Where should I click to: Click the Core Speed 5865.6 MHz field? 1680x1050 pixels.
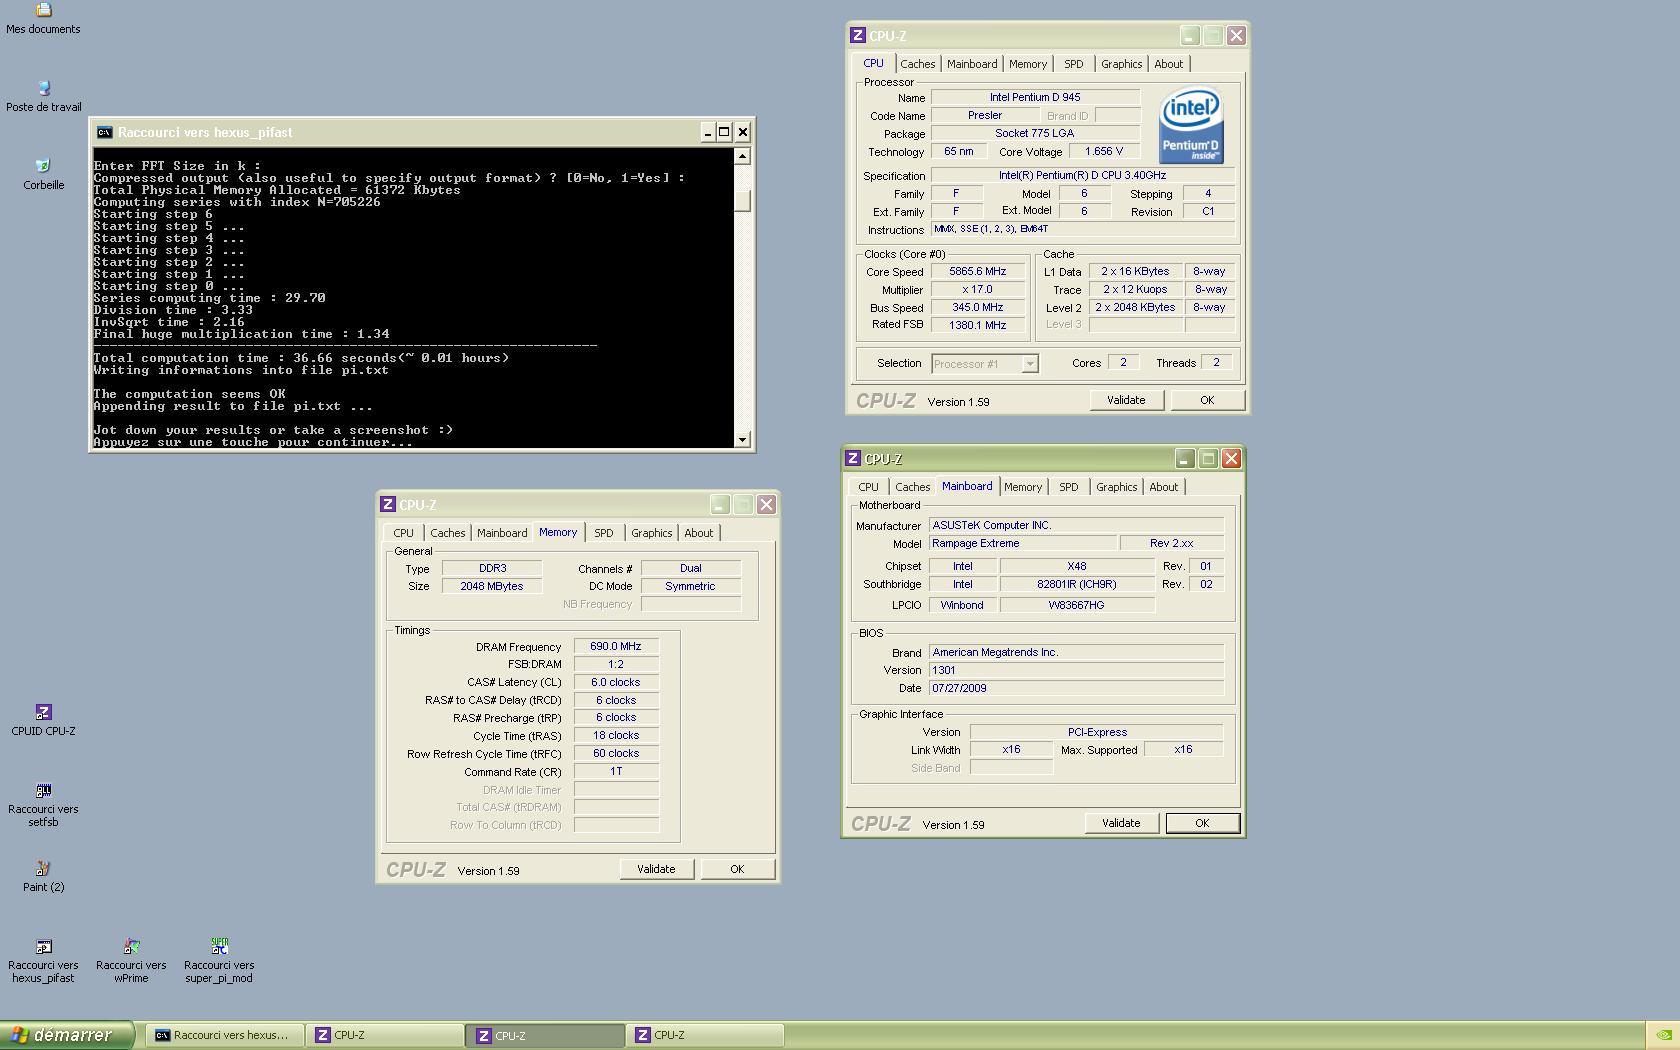pos(978,272)
